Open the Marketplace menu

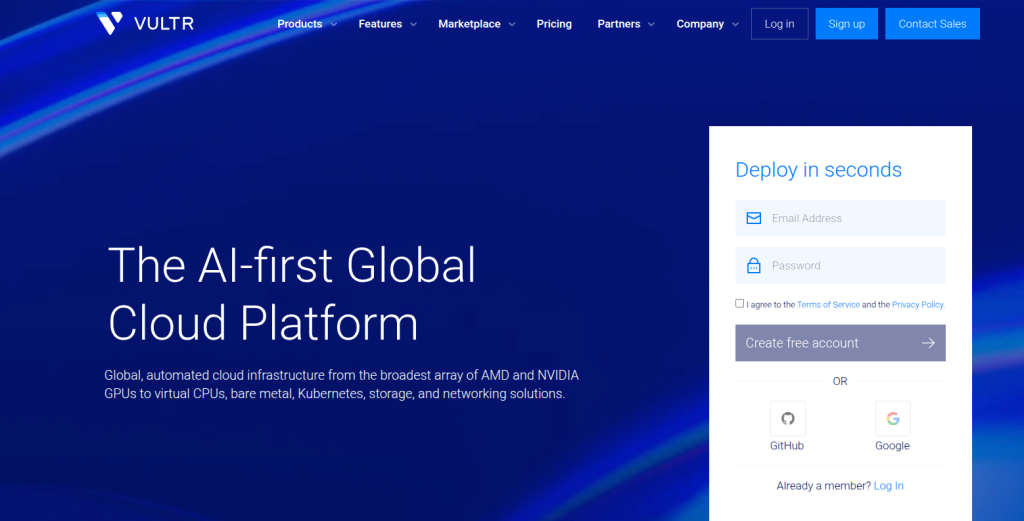(x=469, y=24)
